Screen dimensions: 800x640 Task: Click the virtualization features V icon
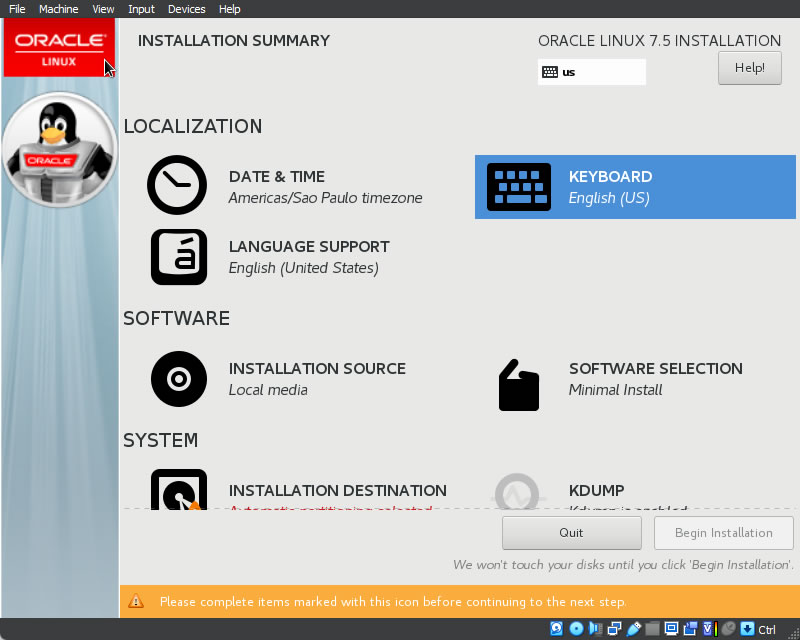[710, 629]
